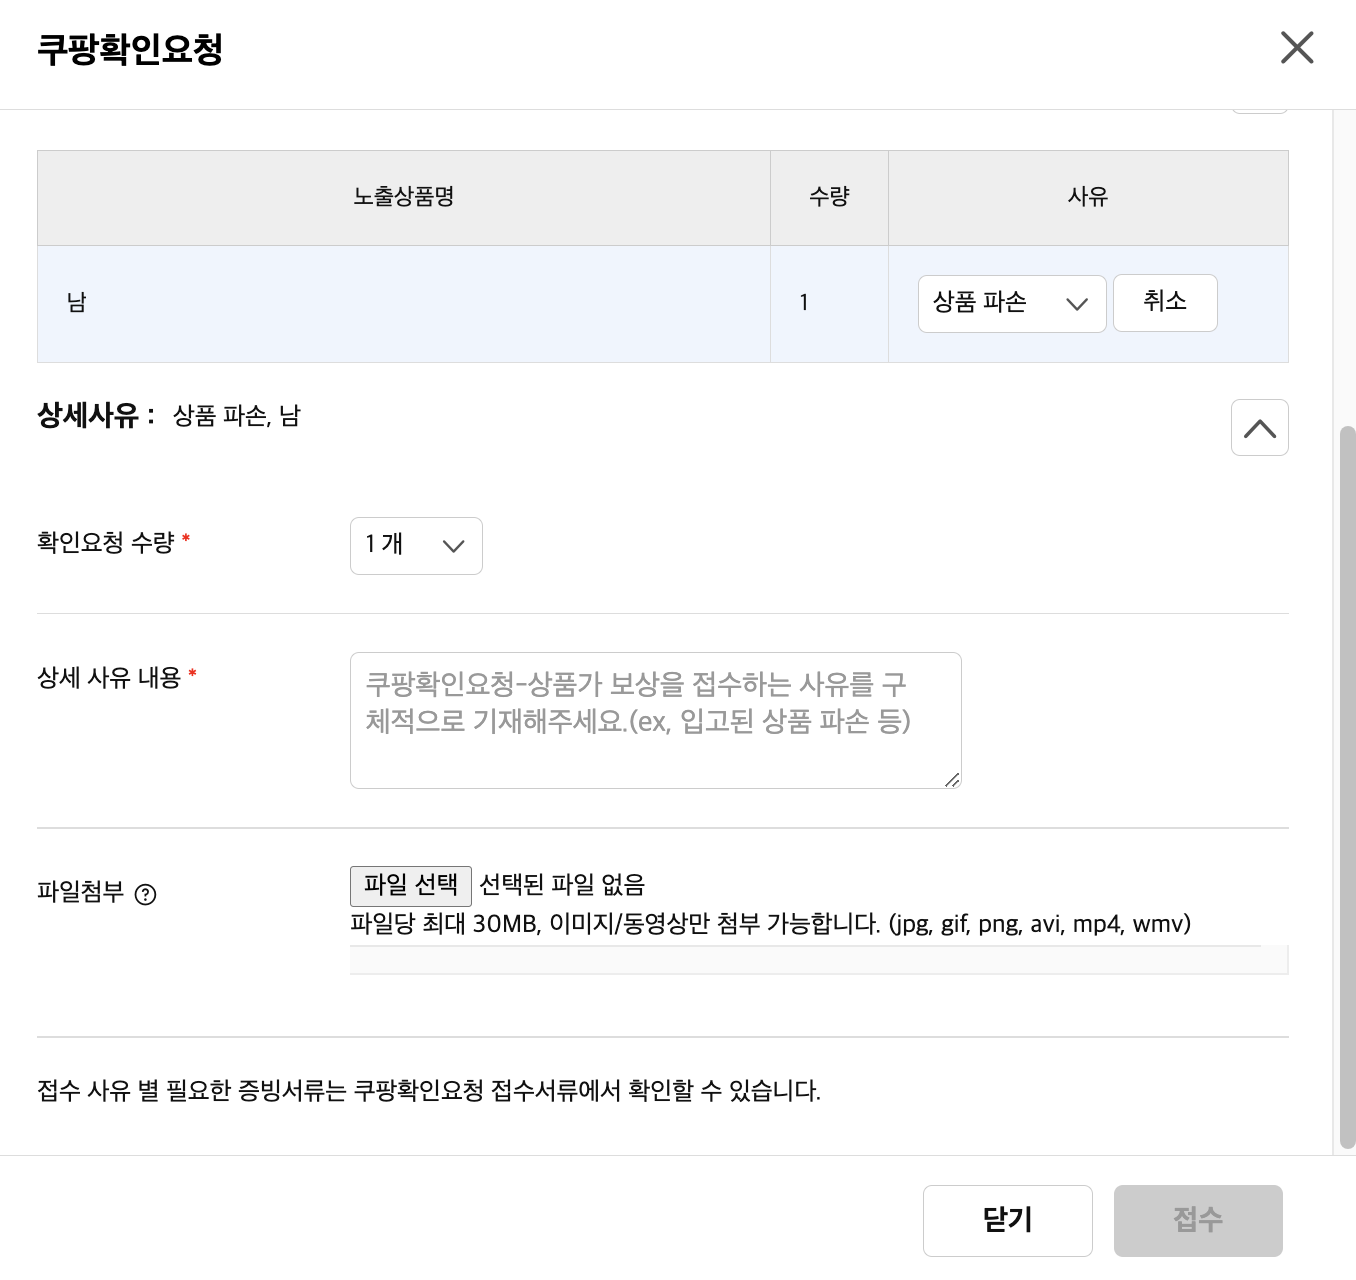Viewport: 1356px width, 1280px height.
Task: Focus the 상세 사유 내용 text area
Action: coord(655,720)
